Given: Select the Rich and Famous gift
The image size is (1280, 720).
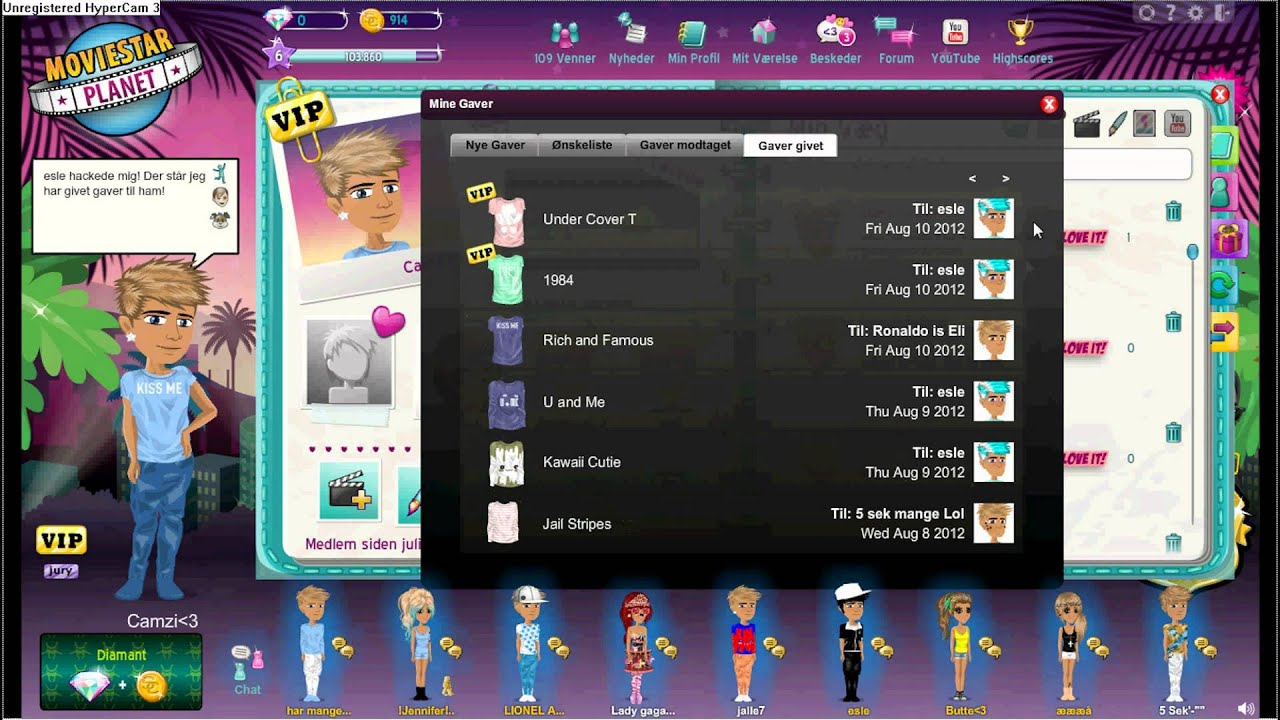Looking at the screenshot, I should pyautogui.click(x=742, y=341).
